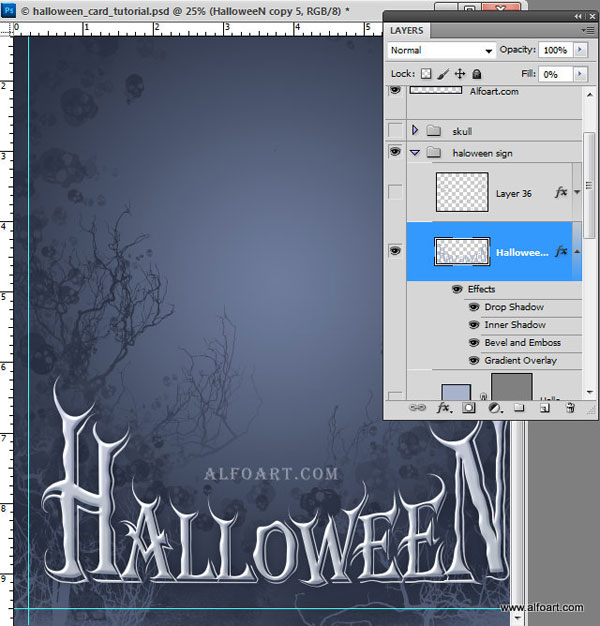Expand the skull group triangle
Image resolution: width=600 pixels, height=626 pixels.
point(415,130)
